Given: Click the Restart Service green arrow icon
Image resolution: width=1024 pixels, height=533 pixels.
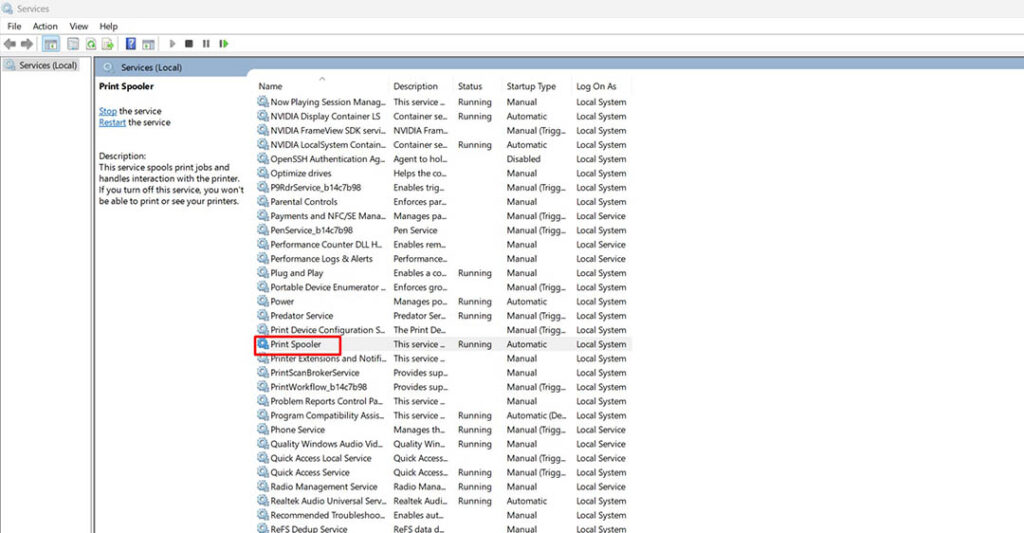Looking at the screenshot, I should [224, 44].
